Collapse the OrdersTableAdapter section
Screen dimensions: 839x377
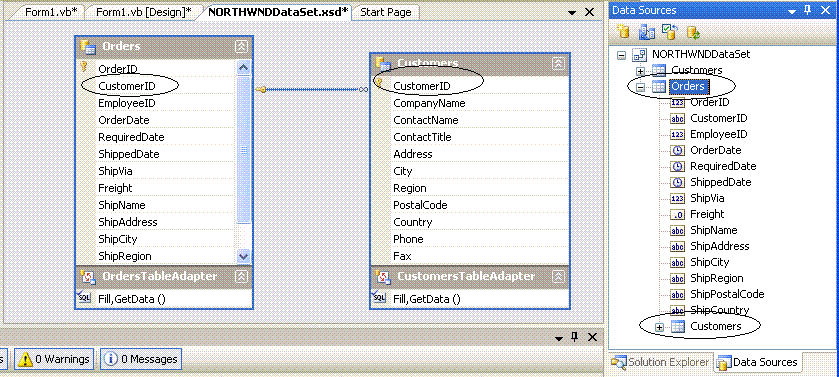pos(241,276)
